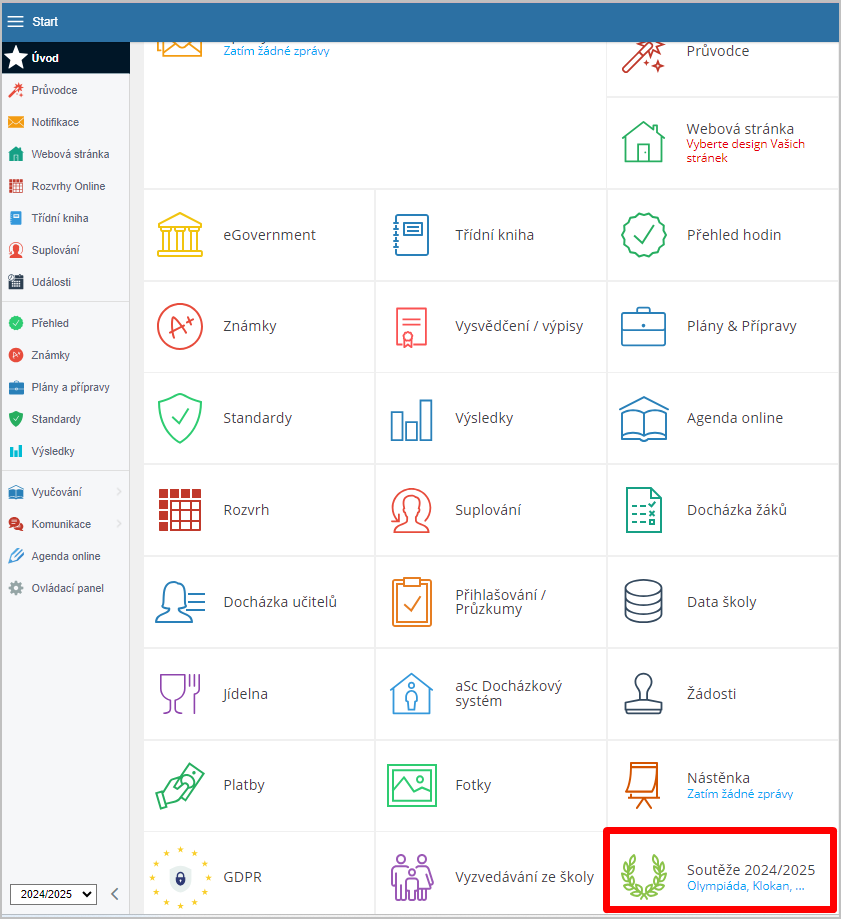Click the Nástěnka easel board icon
Viewport: 841px width, 919px height.
[643, 785]
